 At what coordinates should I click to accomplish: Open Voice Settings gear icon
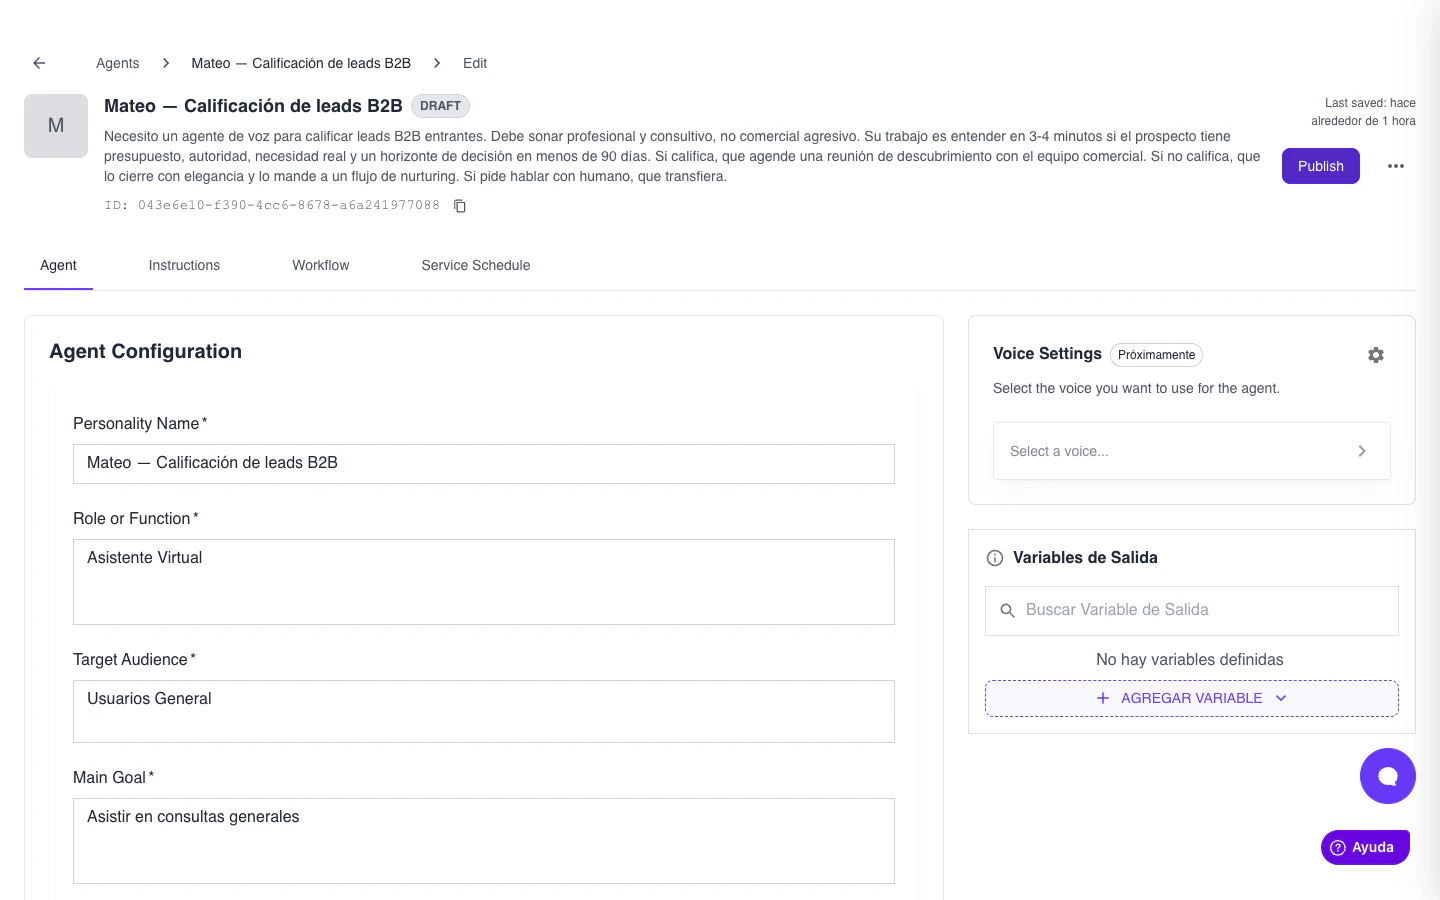point(1376,354)
